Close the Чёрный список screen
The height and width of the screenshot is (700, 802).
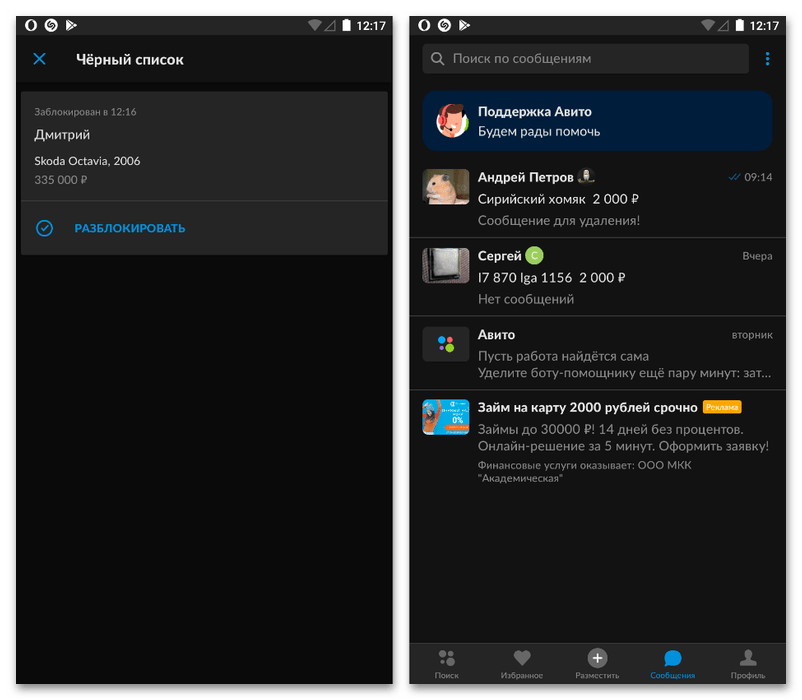(x=39, y=59)
